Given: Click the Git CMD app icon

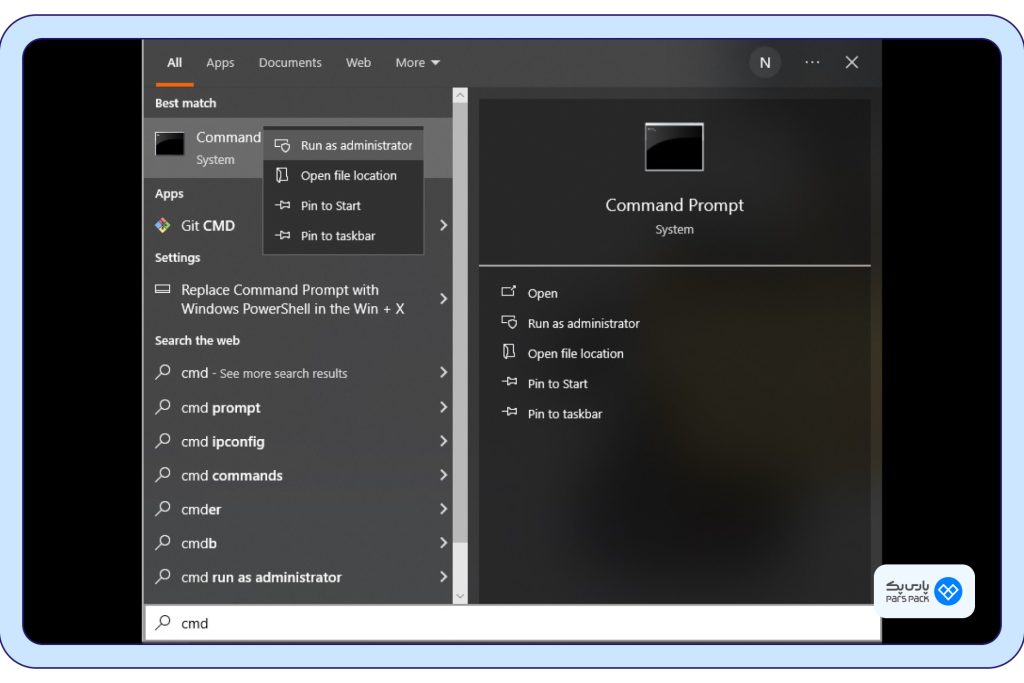Looking at the screenshot, I should coord(163,225).
